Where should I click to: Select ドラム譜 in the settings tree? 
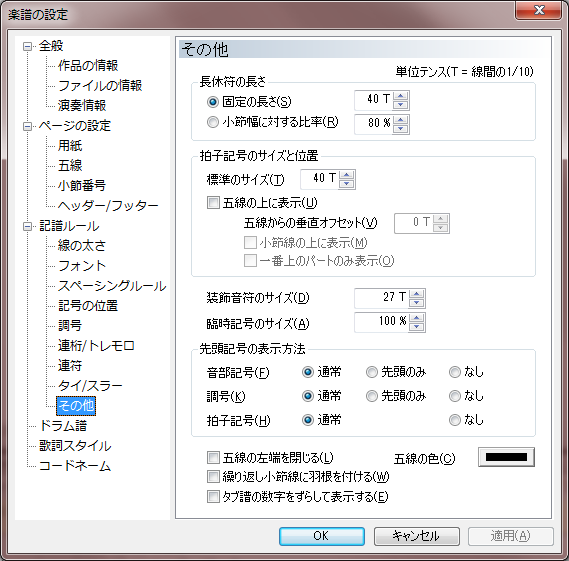[63, 425]
